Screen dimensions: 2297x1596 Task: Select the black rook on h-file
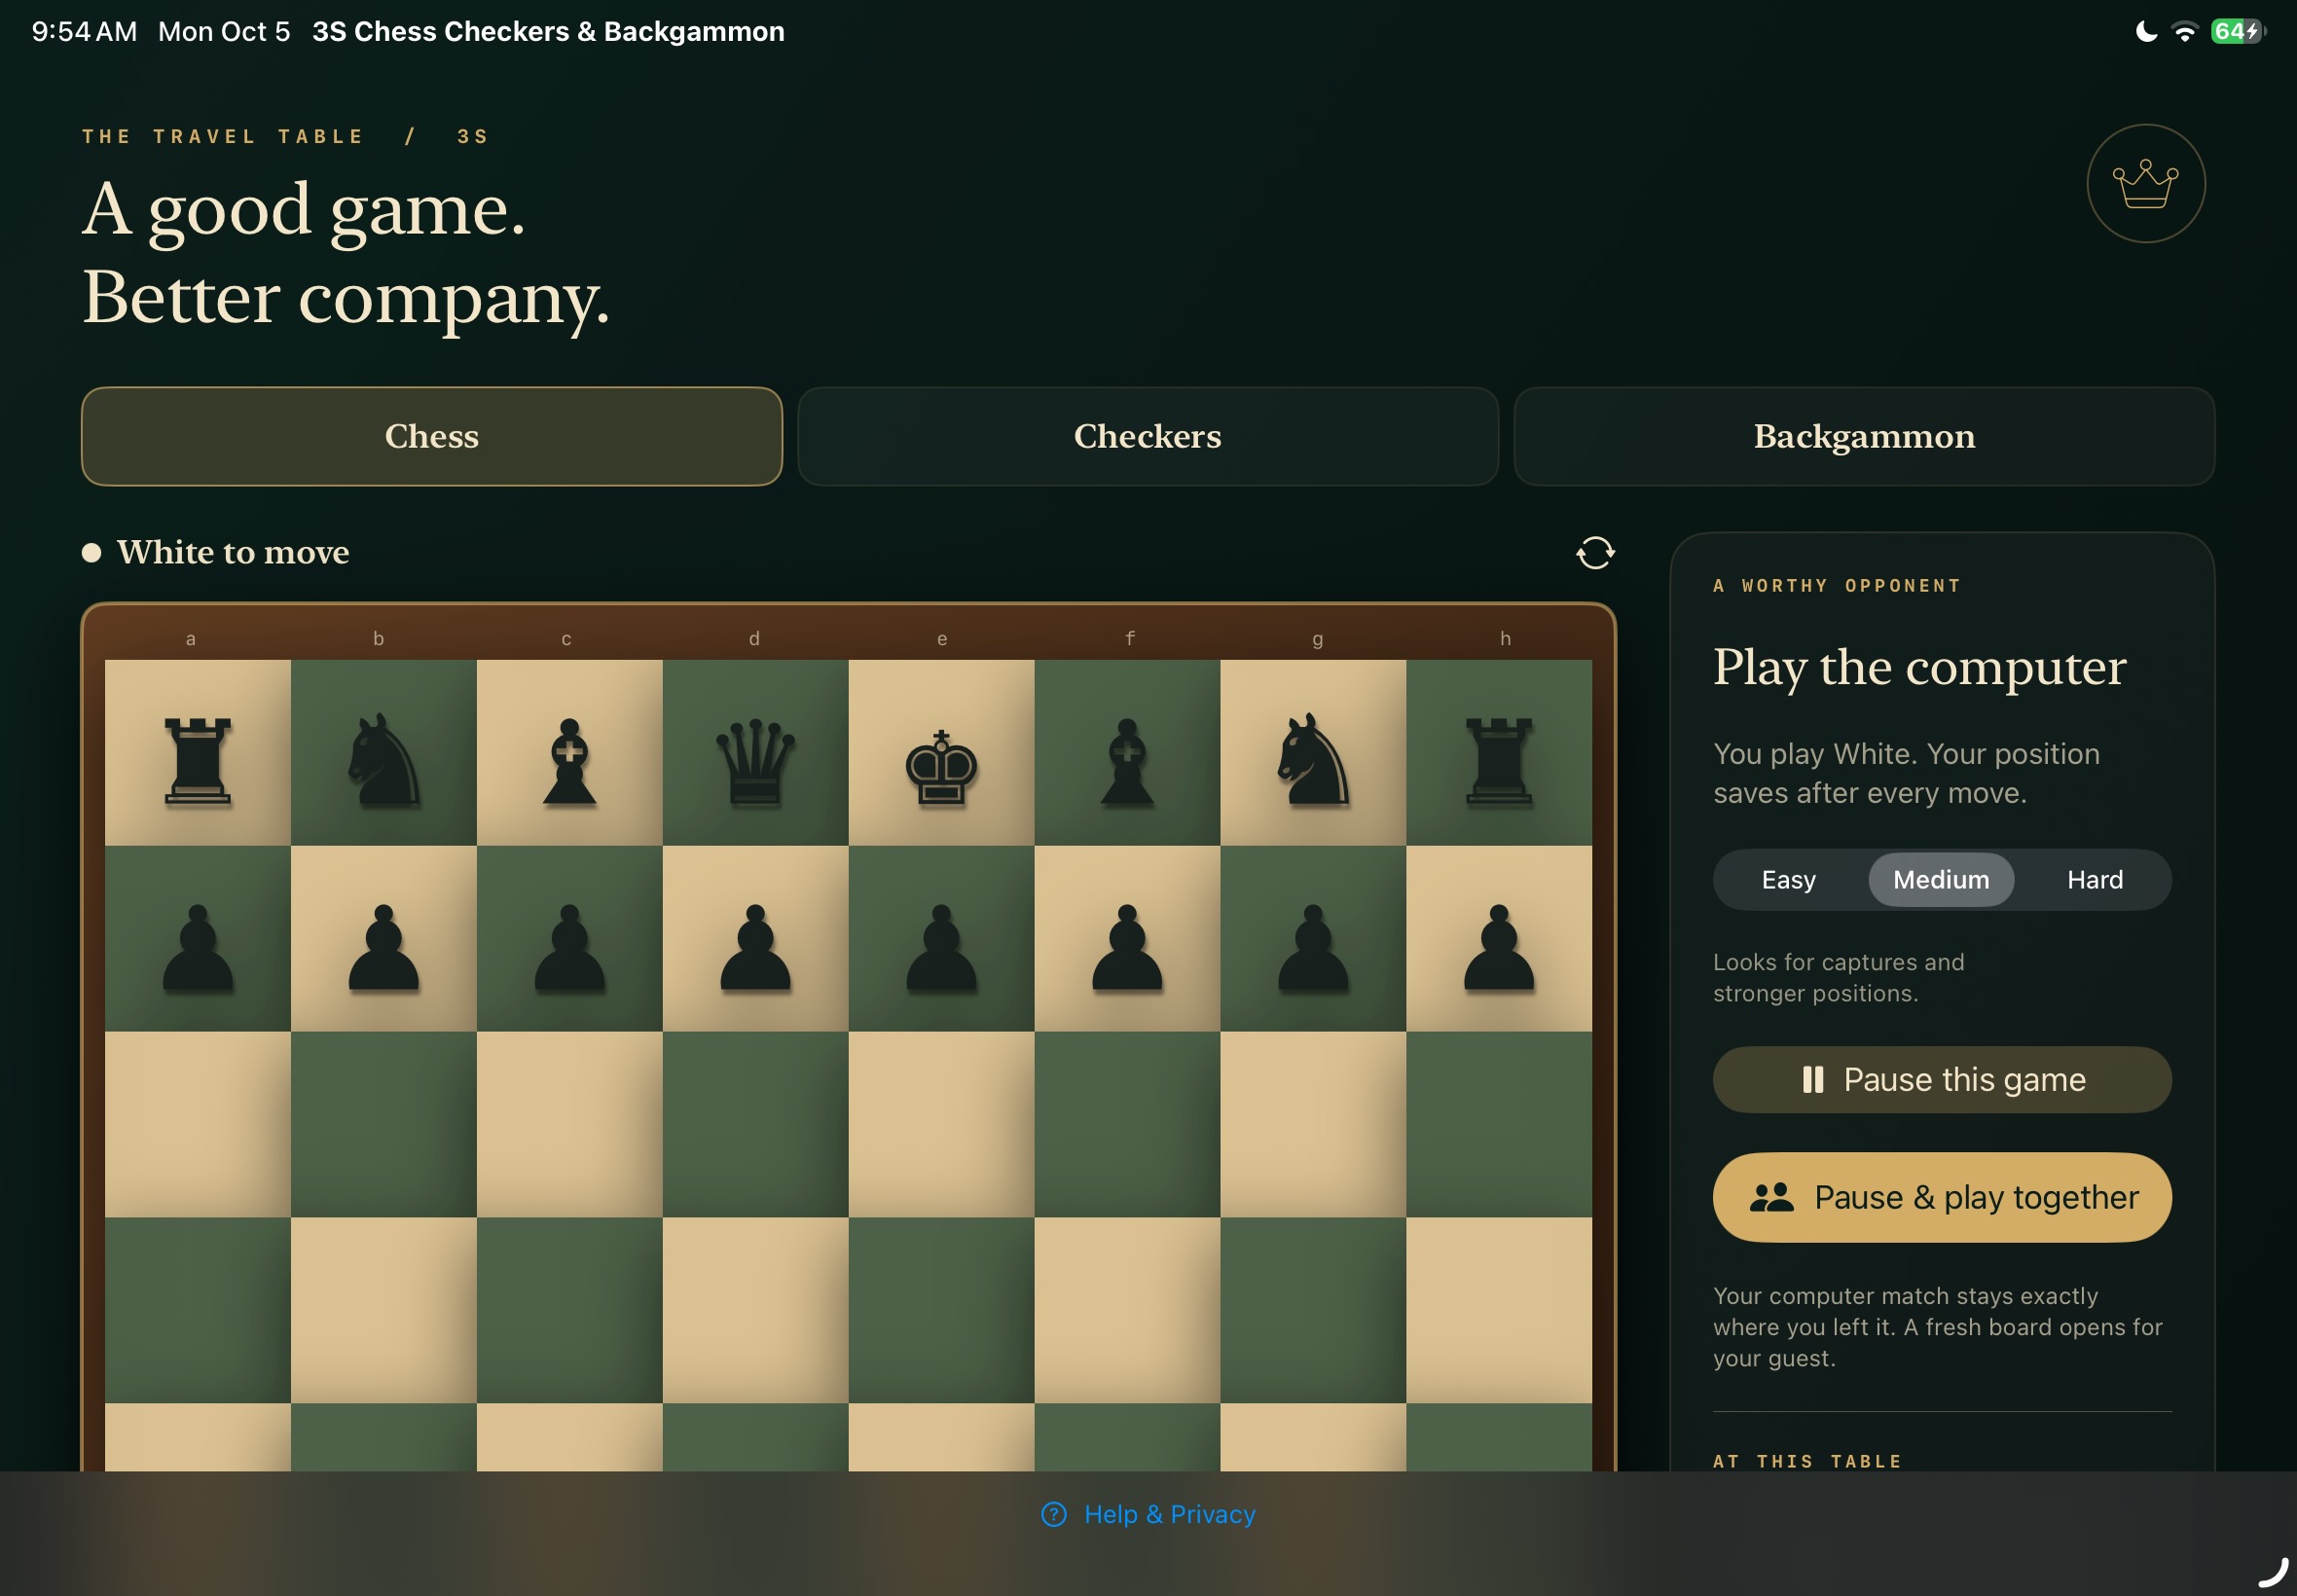(1498, 761)
